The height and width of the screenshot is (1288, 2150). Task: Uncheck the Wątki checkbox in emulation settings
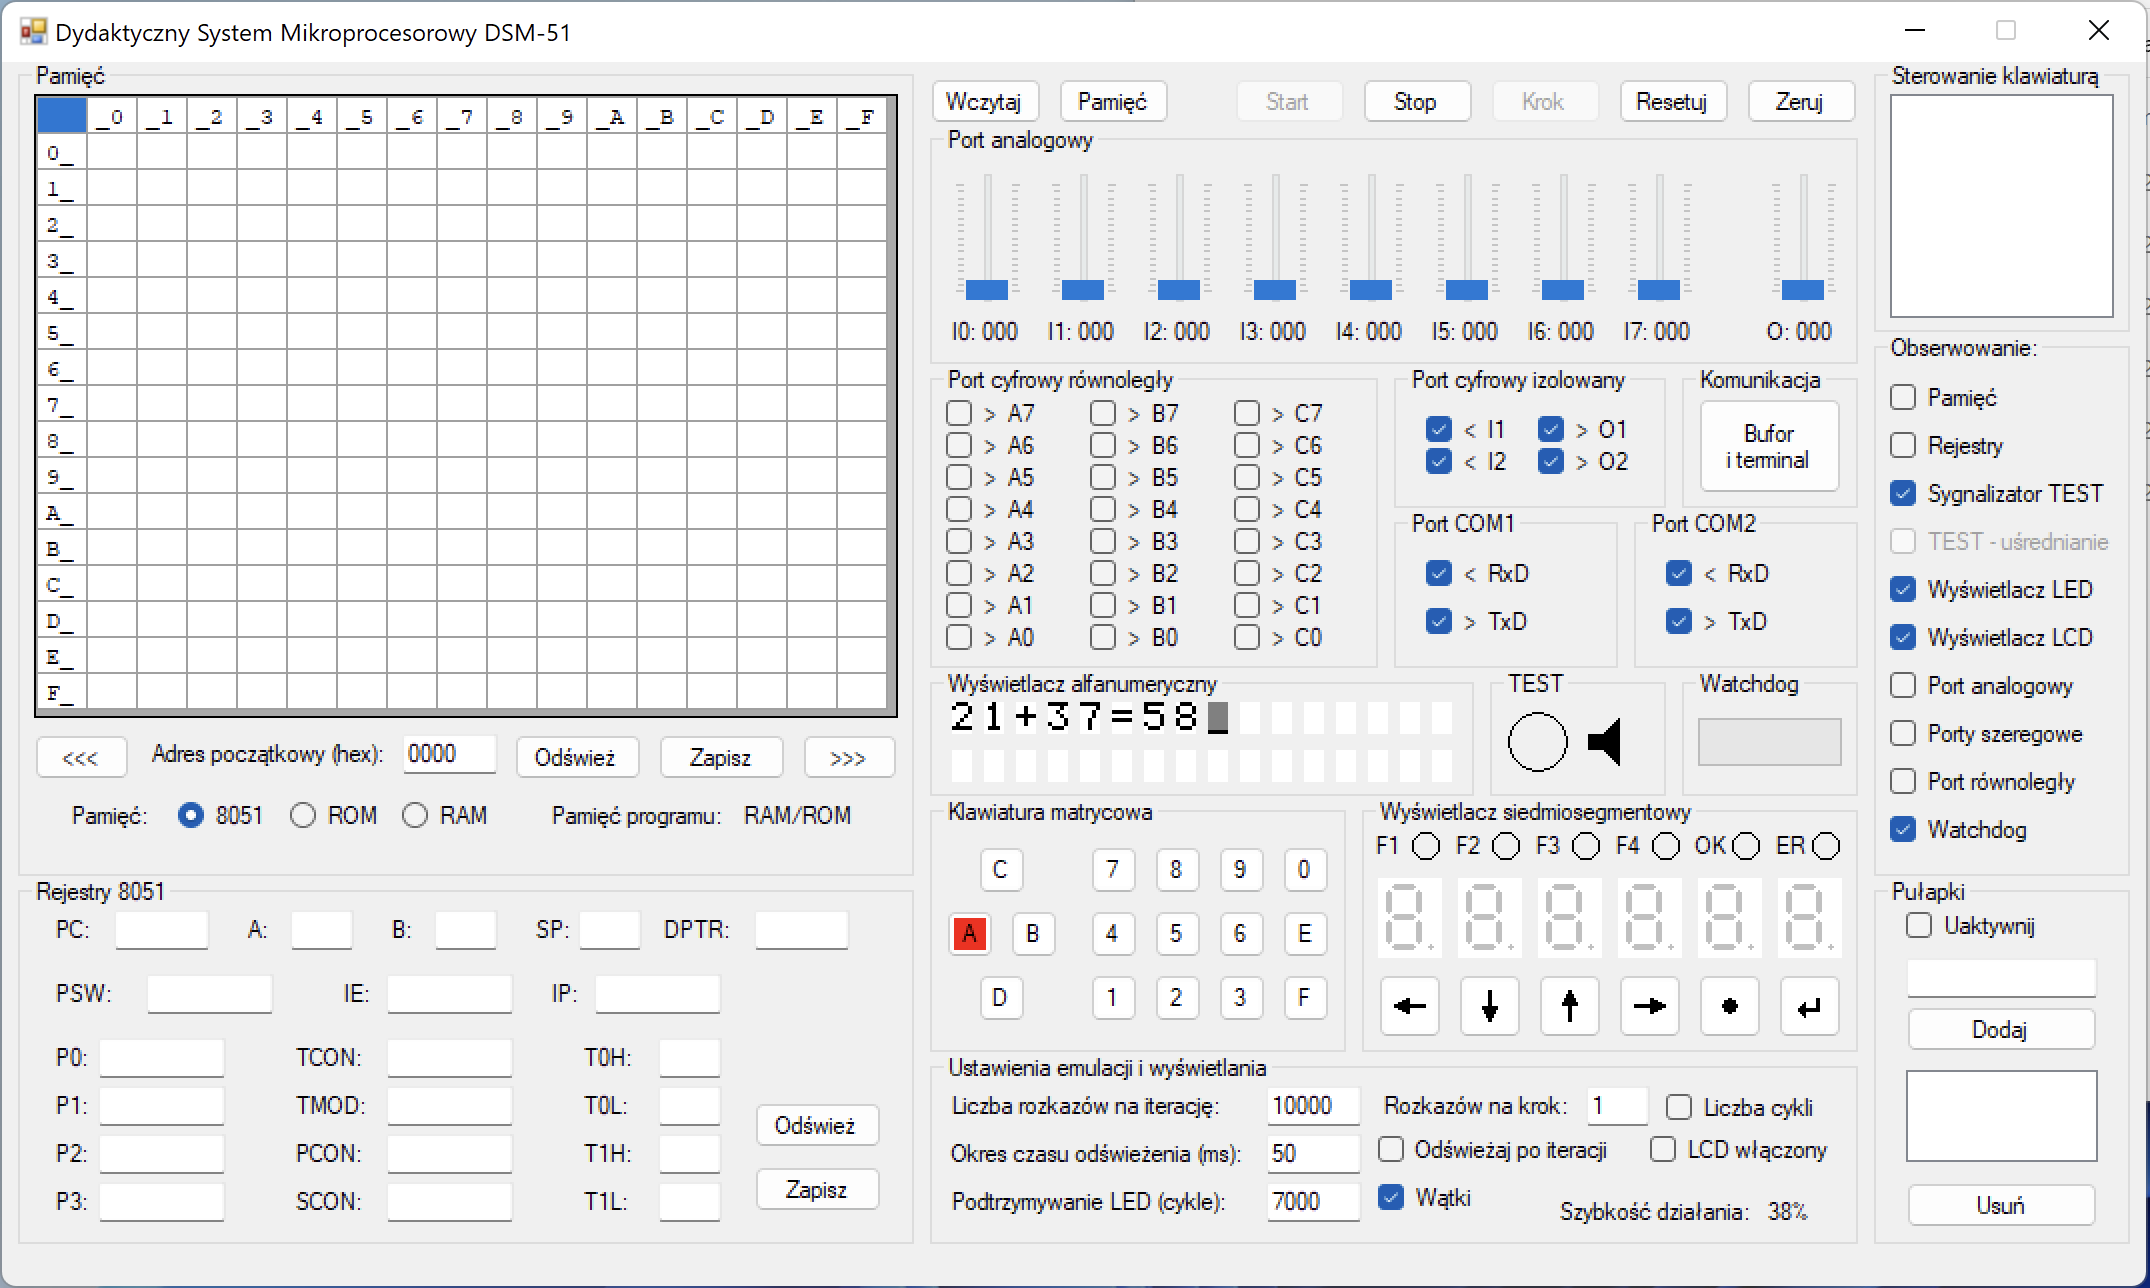[x=1391, y=1196]
